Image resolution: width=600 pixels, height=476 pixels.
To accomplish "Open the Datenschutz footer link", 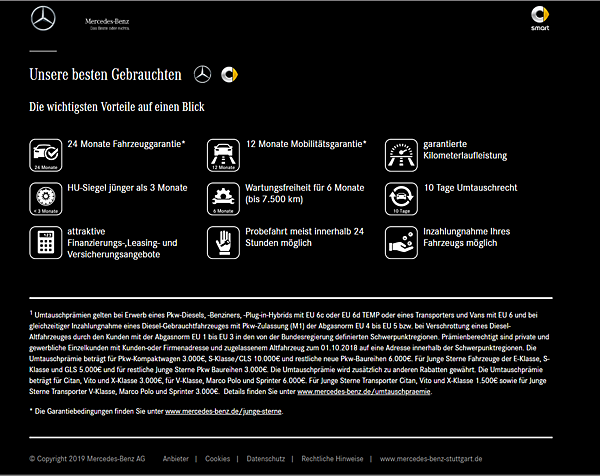I will [x=266, y=458].
